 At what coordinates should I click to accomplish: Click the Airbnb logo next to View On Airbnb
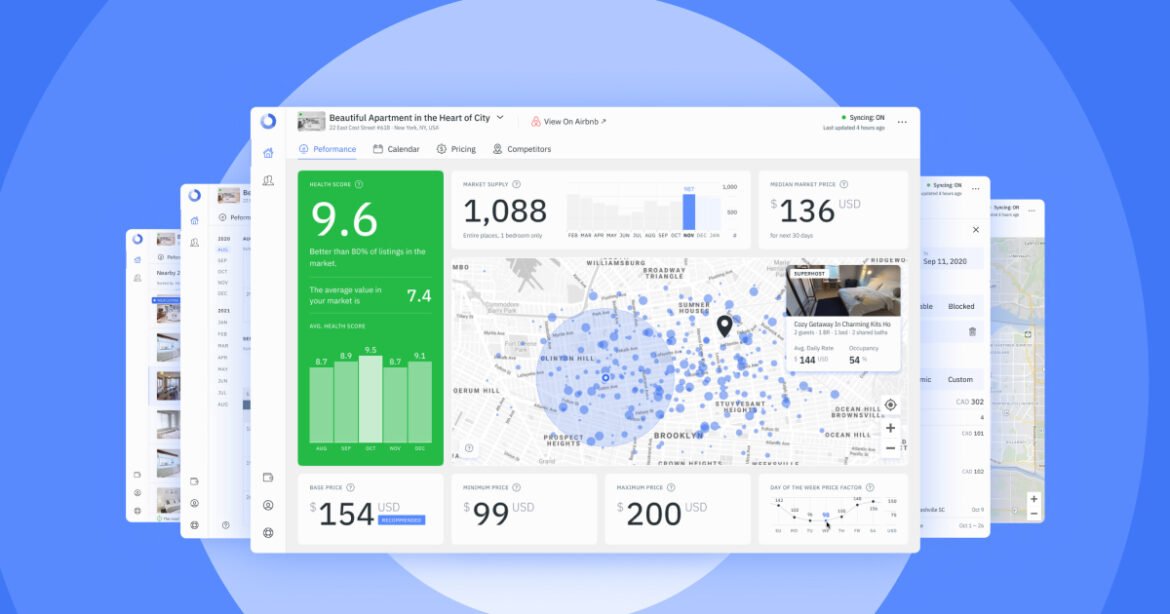[x=535, y=121]
